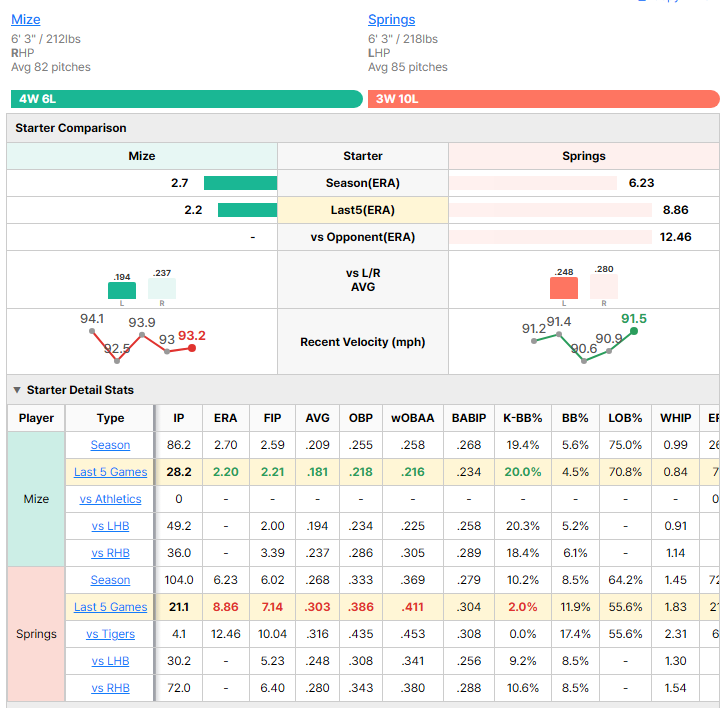This screenshot has width=726, height=708.
Task: Click Mize's Last5 ERA green bar
Action: coord(247,210)
